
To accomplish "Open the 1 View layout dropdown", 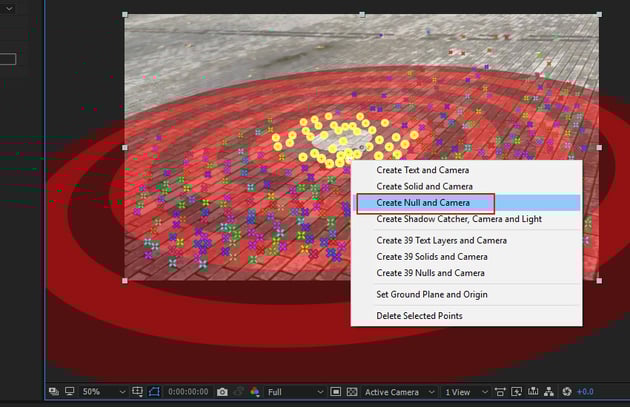I will (466, 392).
